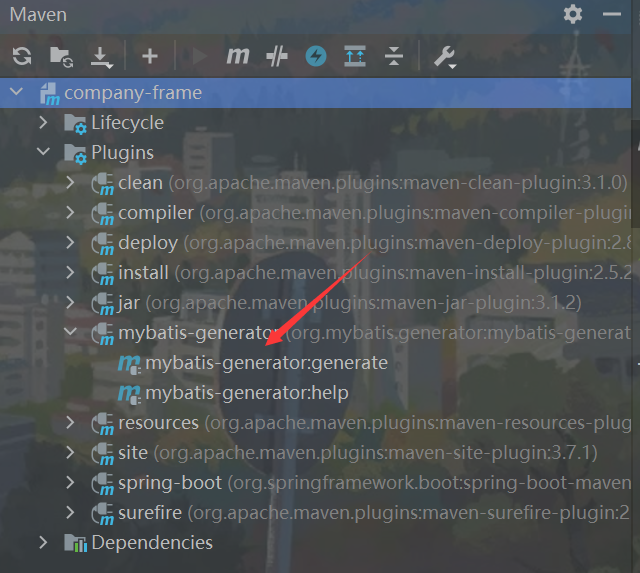Click the generate goal 'm' icon

tap(130, 364)
